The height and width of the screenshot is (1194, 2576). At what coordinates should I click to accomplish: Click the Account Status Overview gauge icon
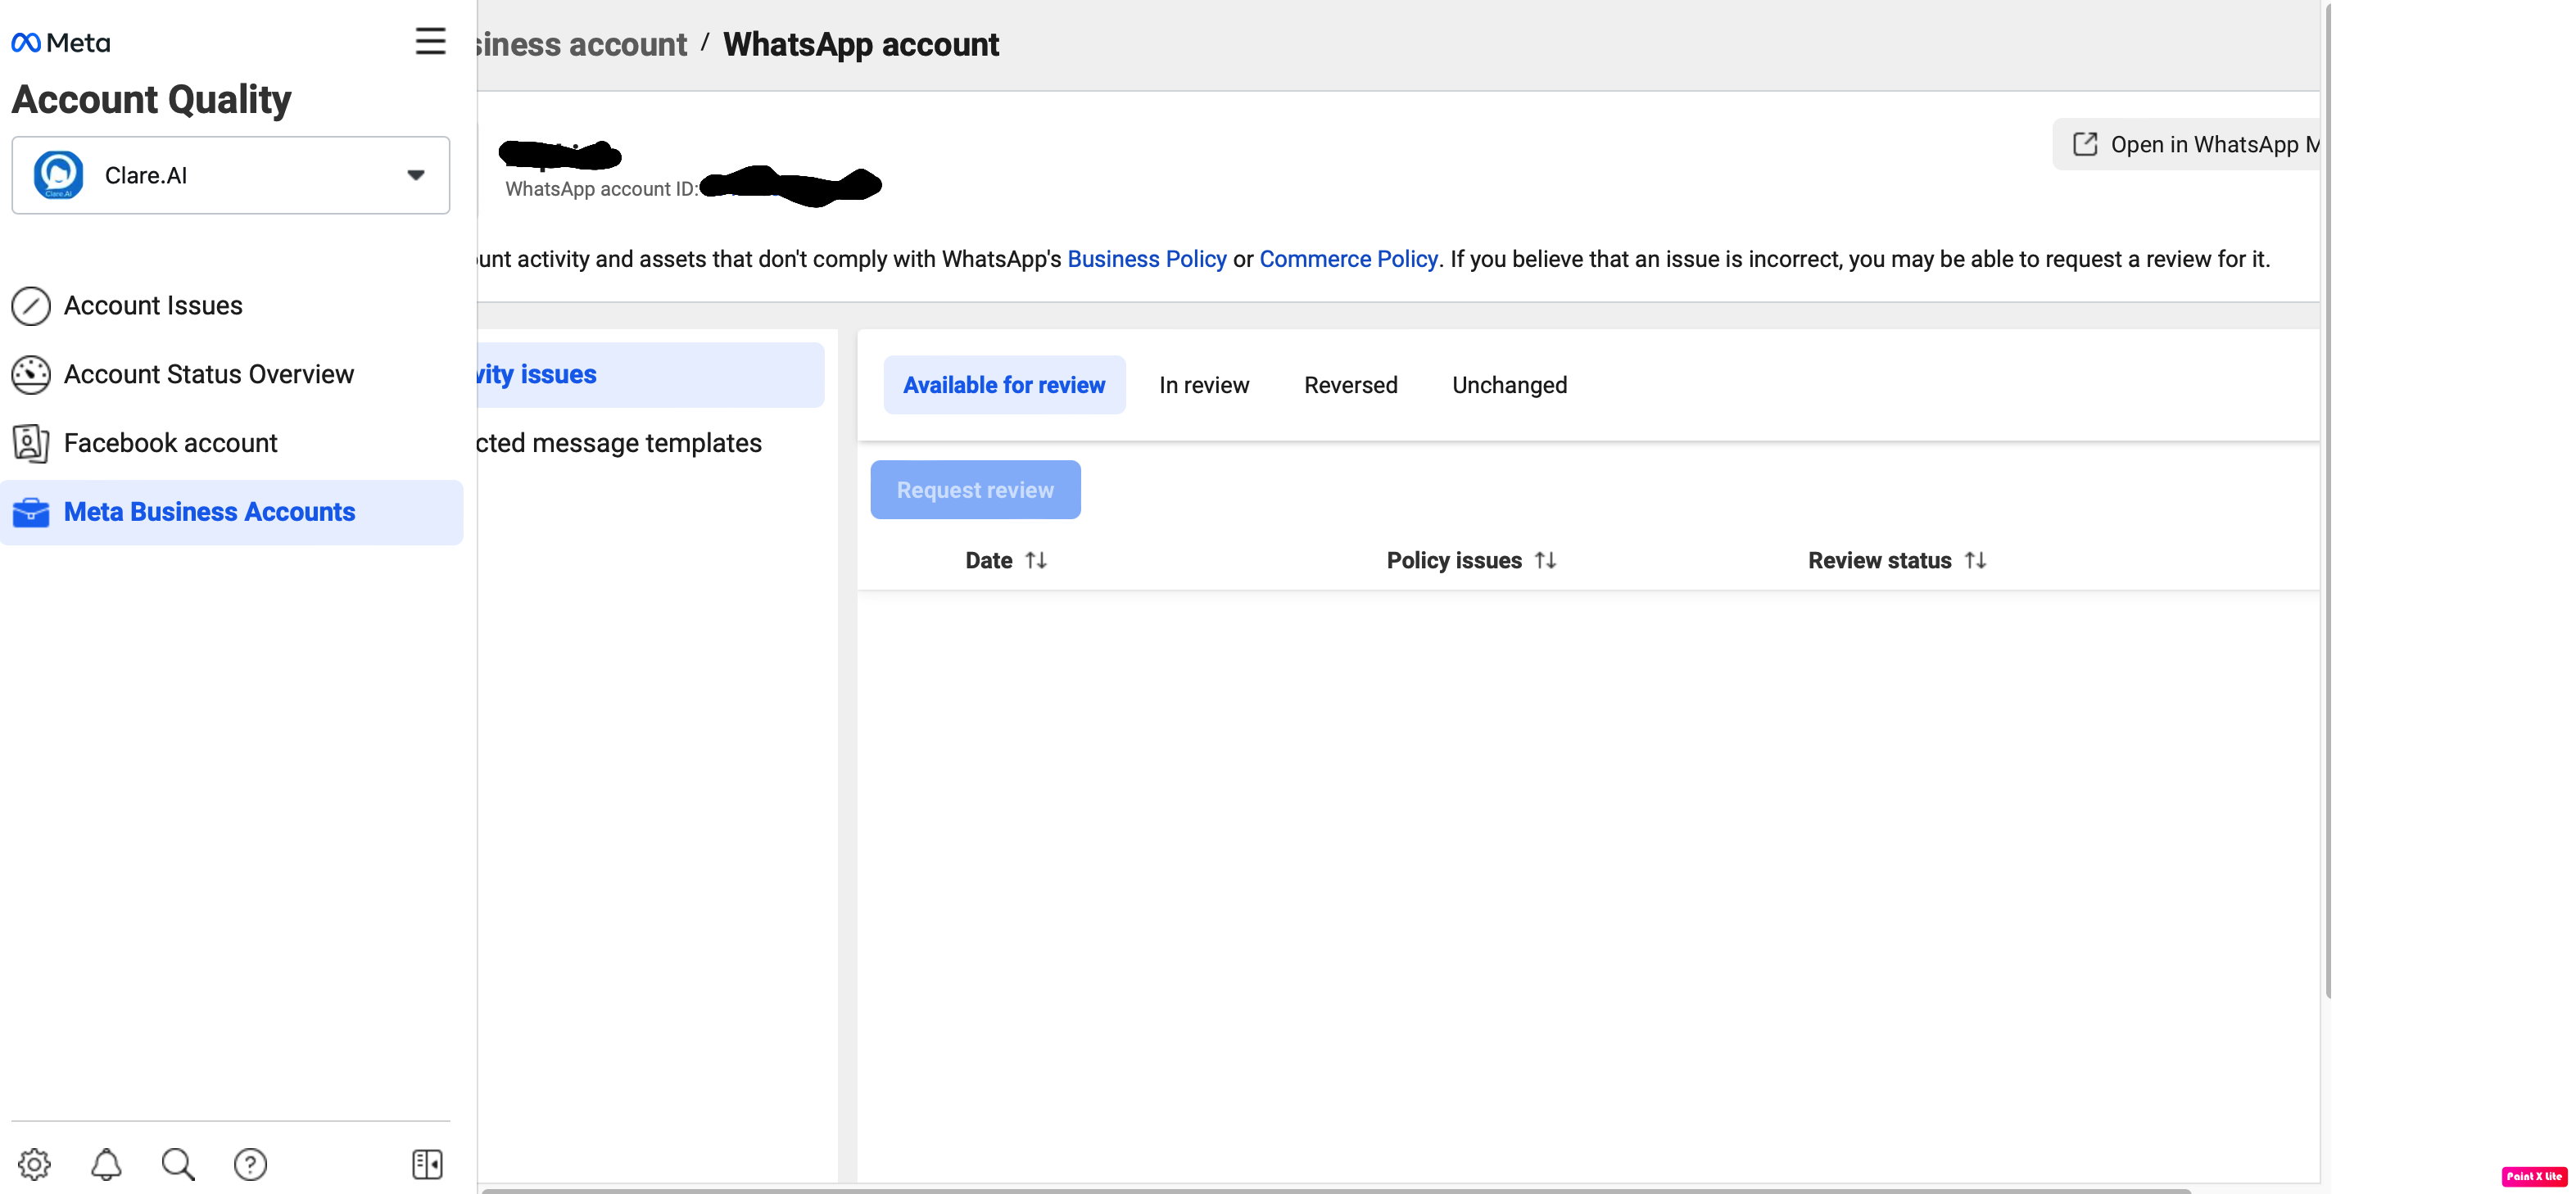[x=31, y=375]
